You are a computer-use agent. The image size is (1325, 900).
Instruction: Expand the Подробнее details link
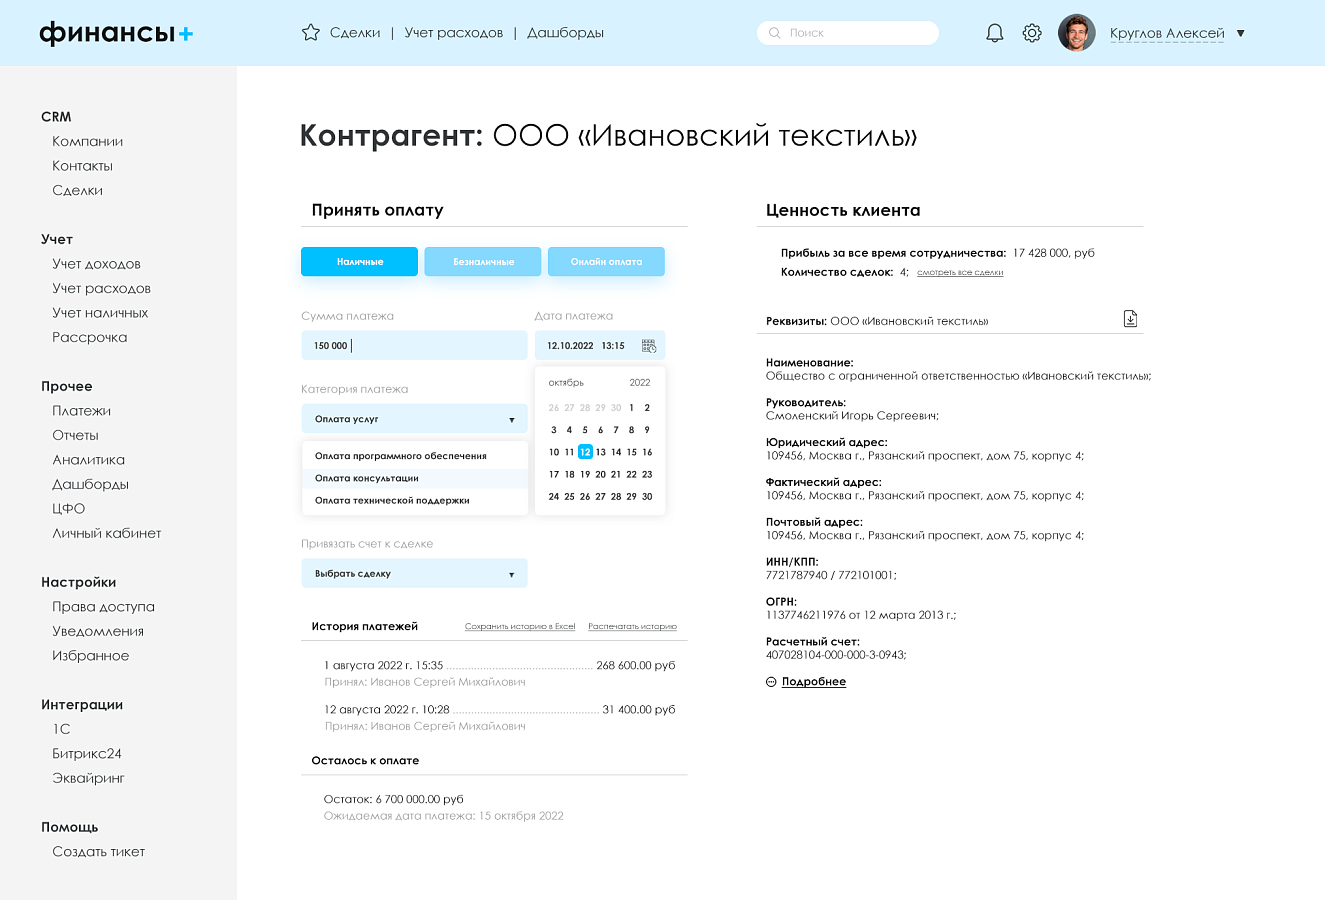pos(814,682)
